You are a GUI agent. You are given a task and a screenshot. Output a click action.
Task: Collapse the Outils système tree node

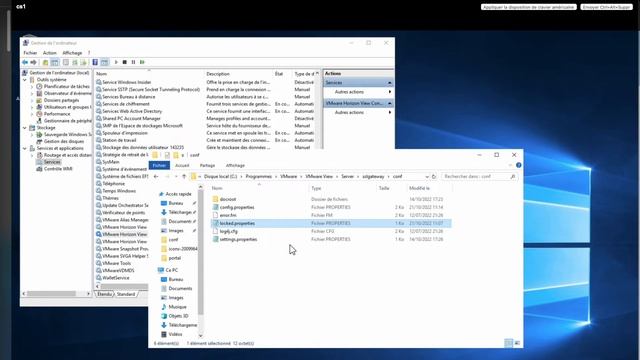point(24,80)
